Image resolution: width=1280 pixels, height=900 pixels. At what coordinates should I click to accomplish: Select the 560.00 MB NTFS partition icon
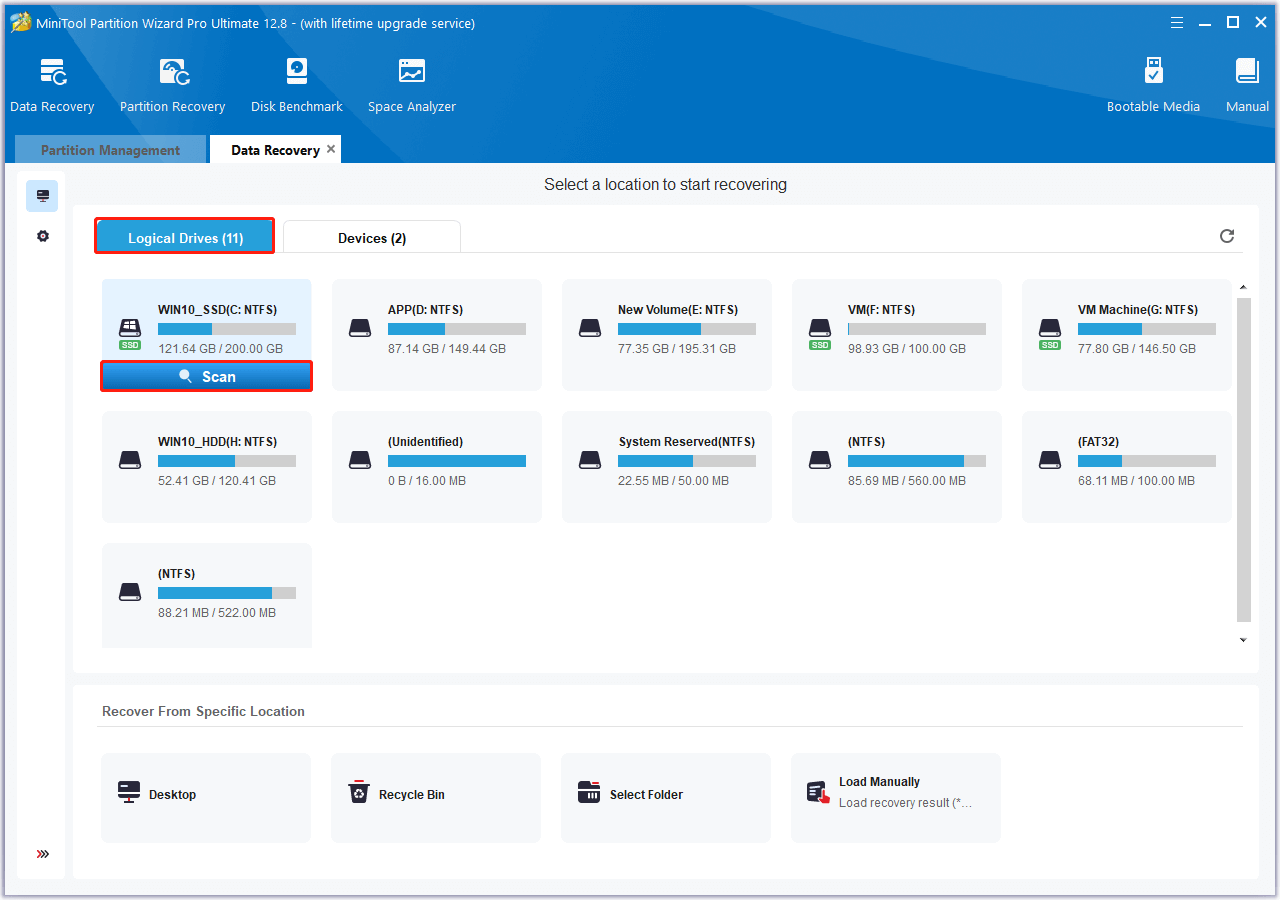[x=820, y=460]
